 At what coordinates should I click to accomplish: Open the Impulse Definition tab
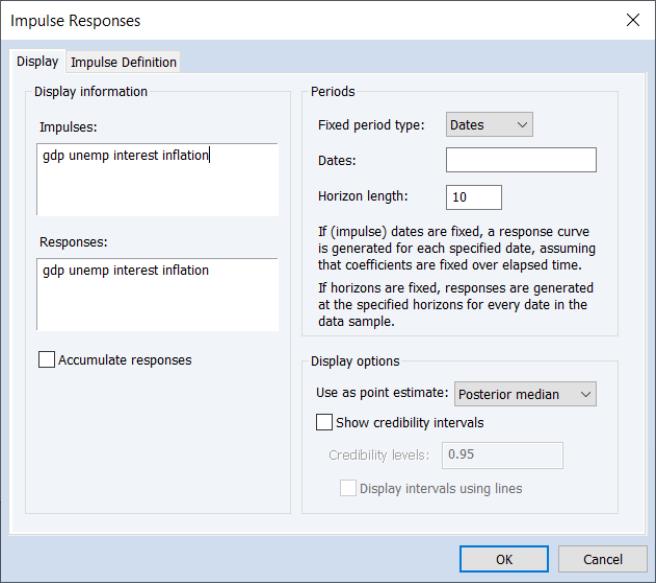point(123,62)
